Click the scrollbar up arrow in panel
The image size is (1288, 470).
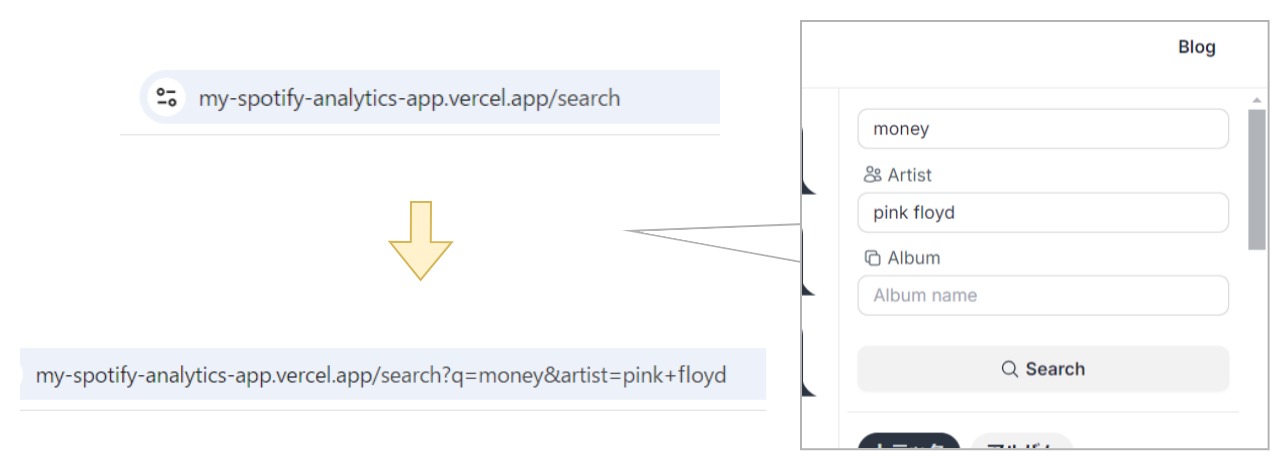1257,101
